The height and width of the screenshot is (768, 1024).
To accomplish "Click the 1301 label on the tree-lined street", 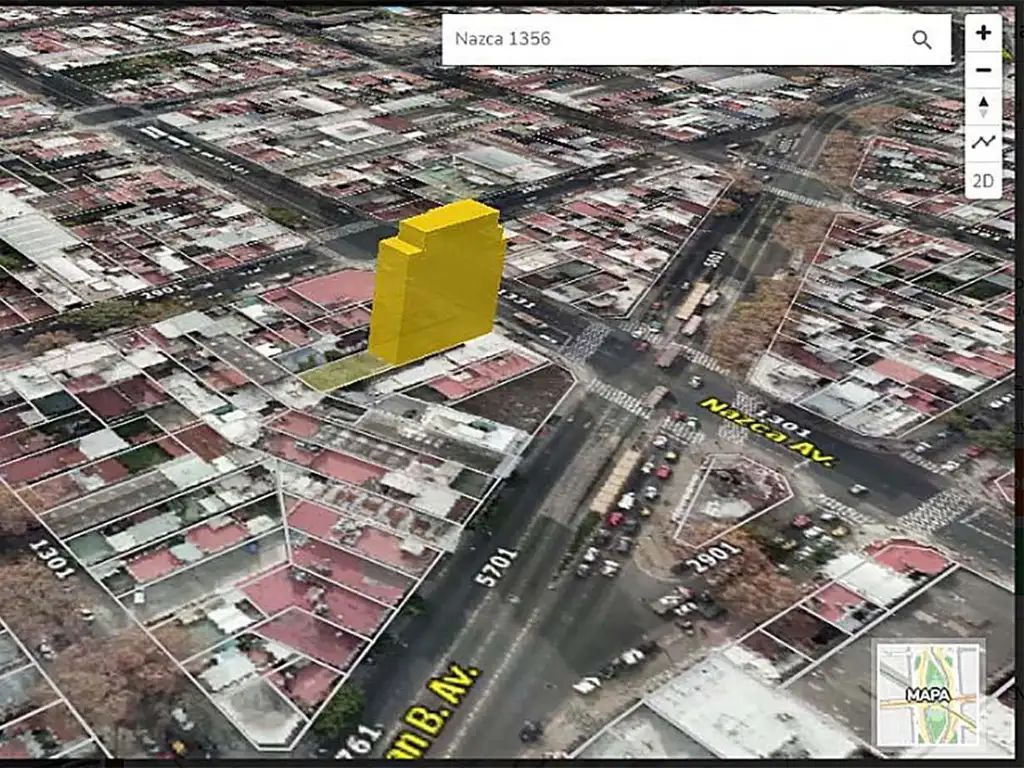I will pos(53,559).
